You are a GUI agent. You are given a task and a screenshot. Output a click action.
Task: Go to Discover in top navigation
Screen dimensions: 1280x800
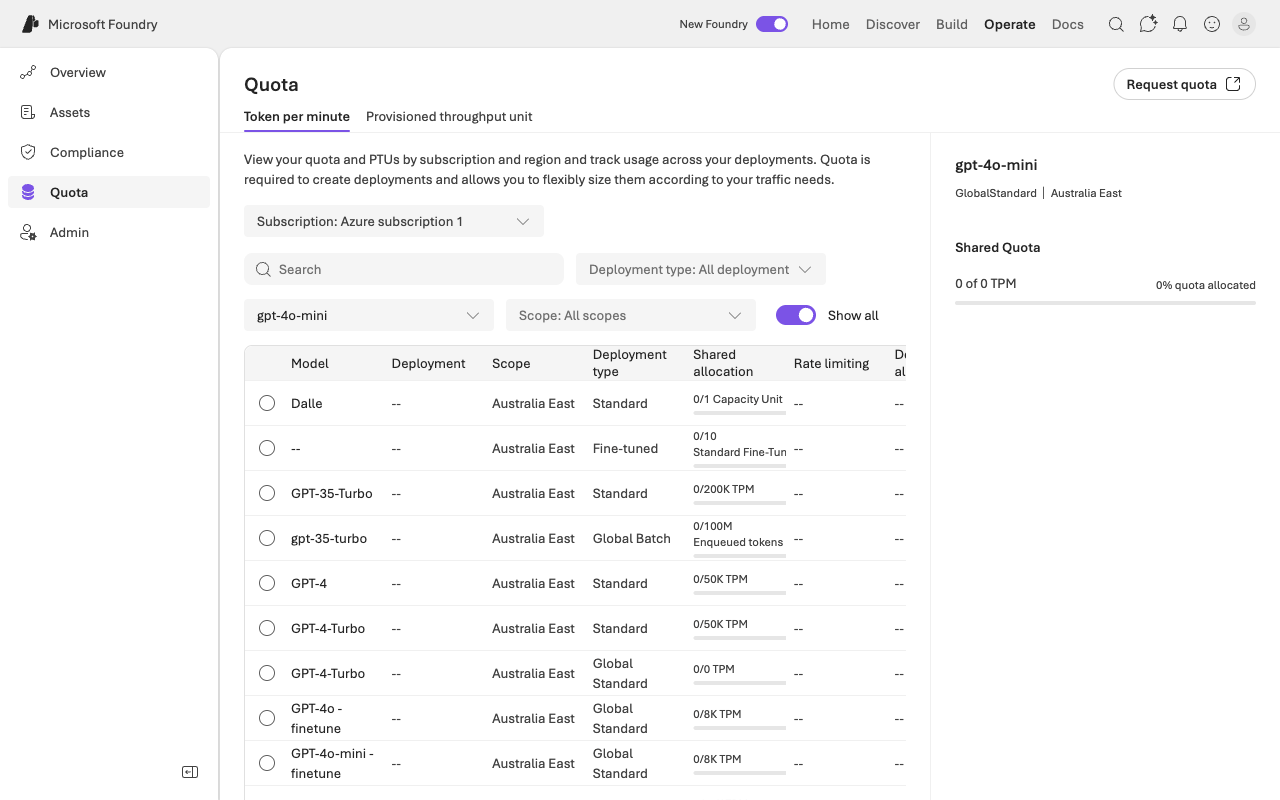[893, 24]
